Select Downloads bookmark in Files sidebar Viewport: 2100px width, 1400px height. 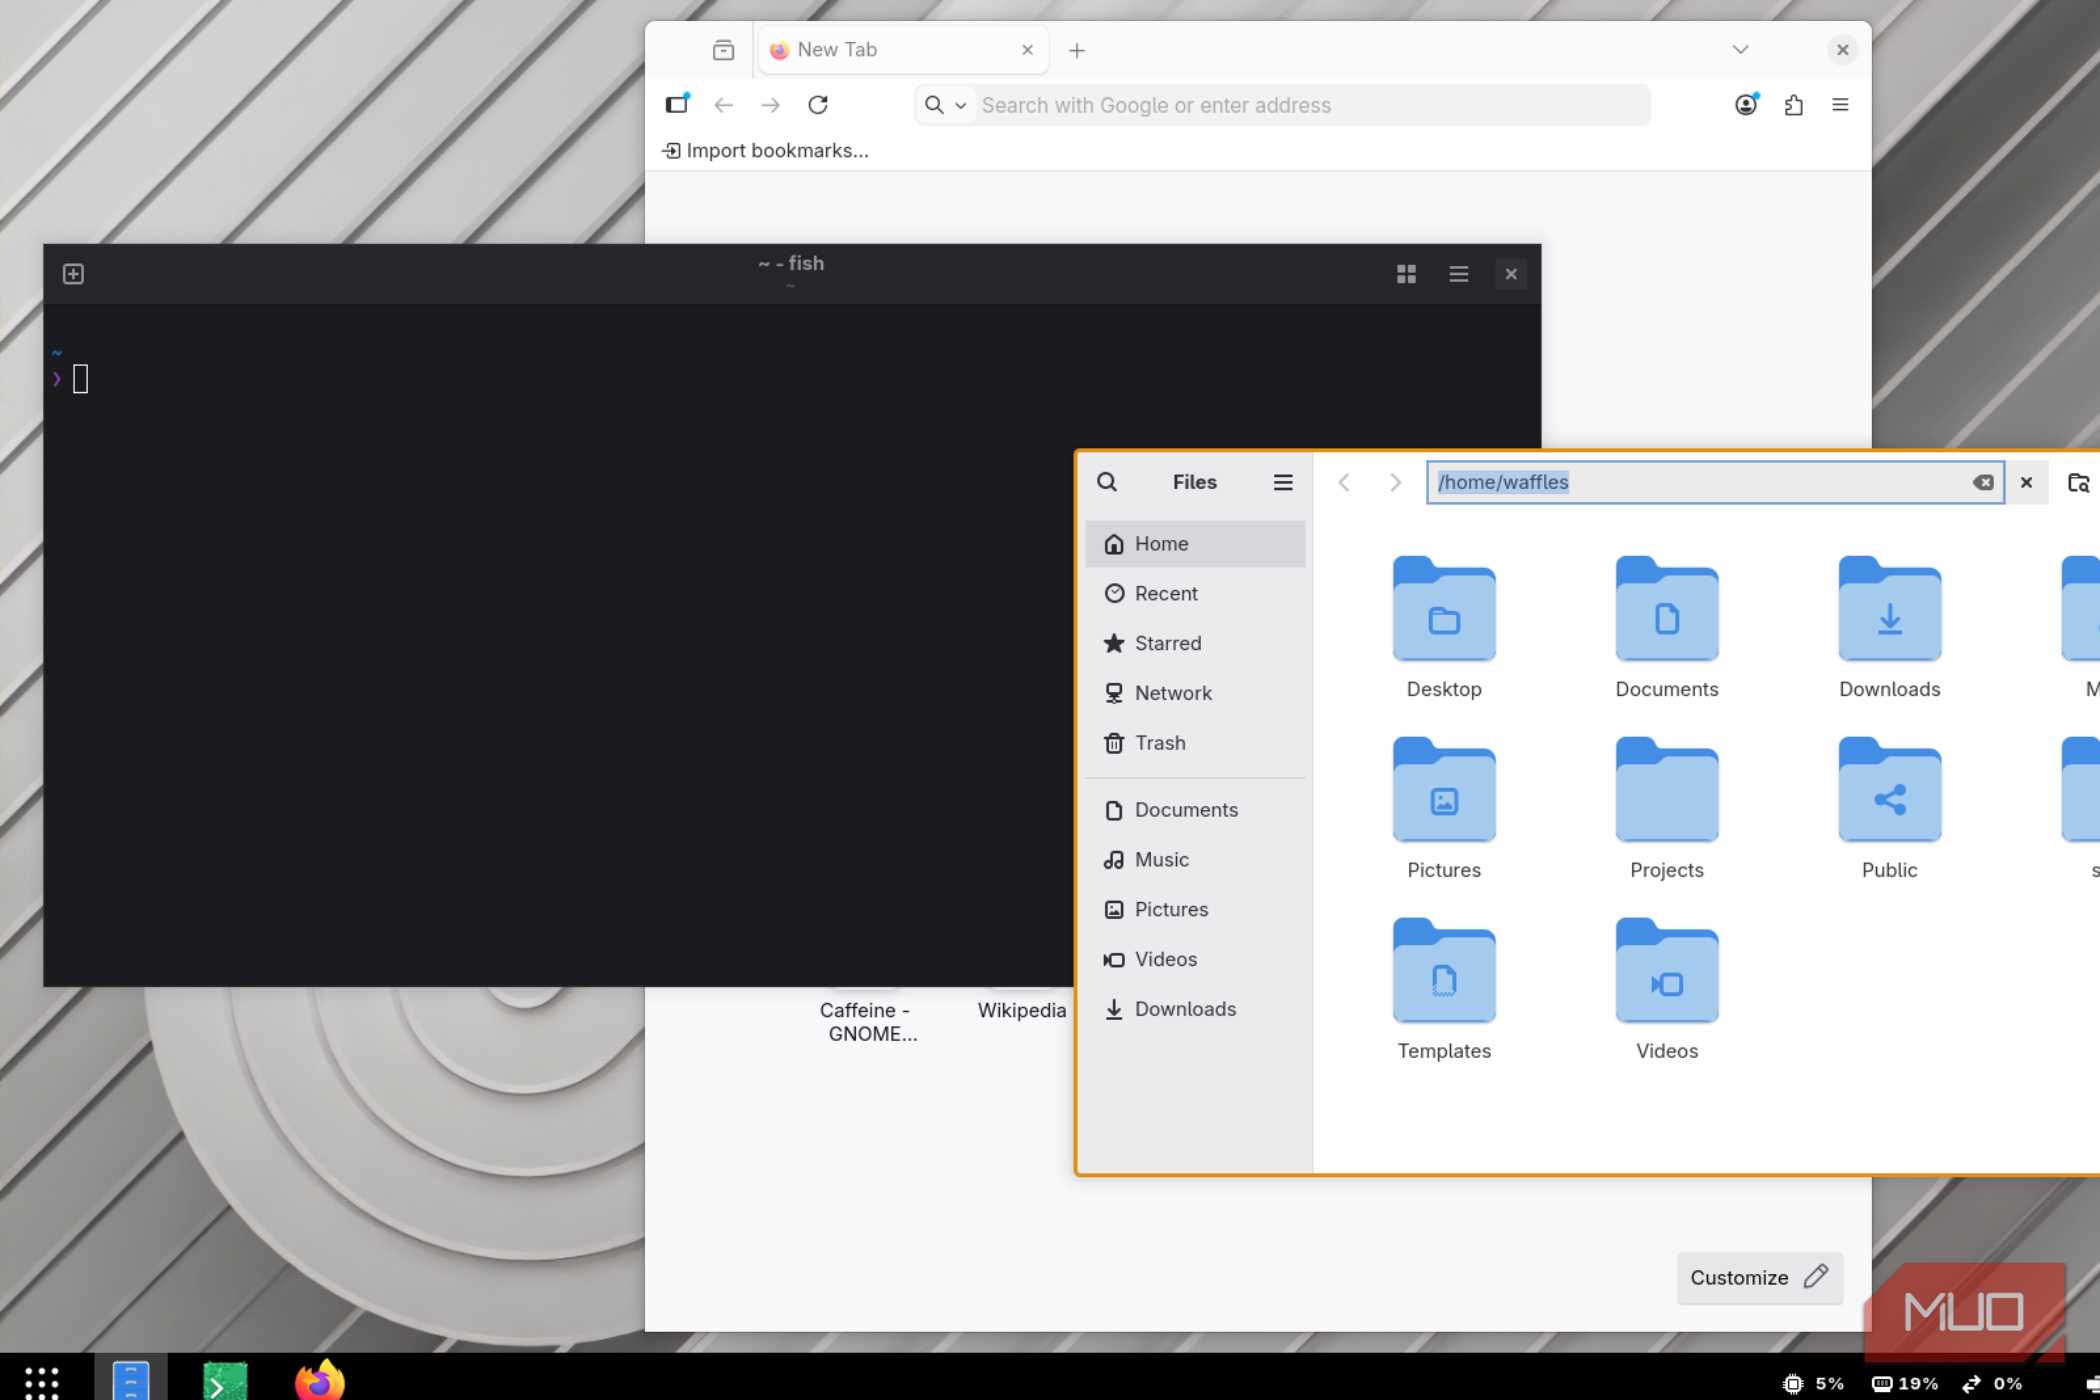(x=1195, y=1010)
